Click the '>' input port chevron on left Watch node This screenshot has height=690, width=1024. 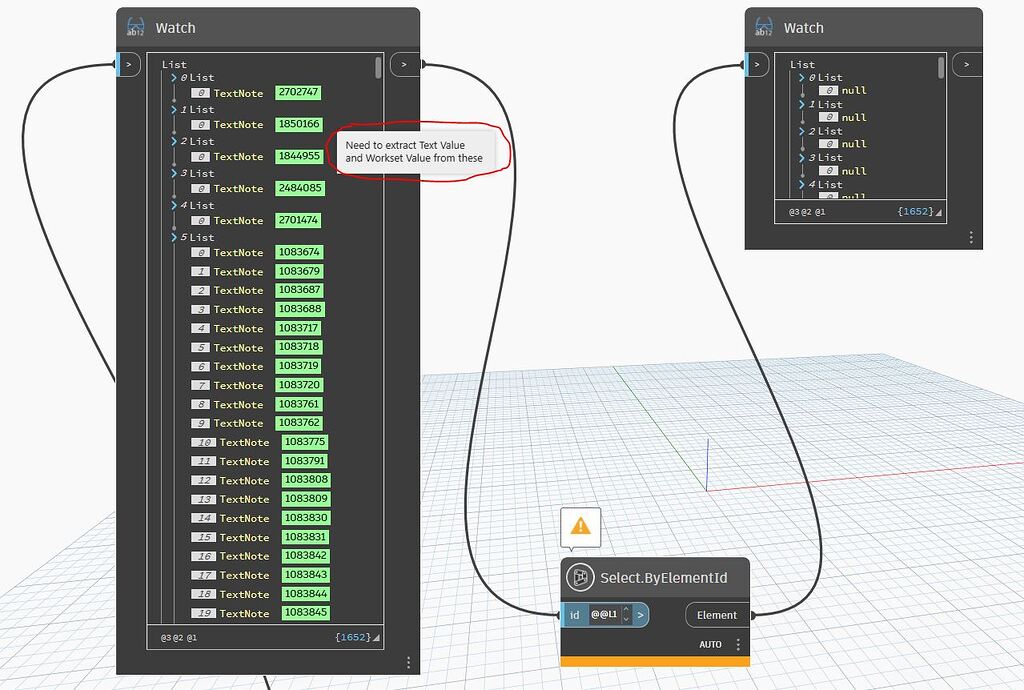tap(128, 63)
